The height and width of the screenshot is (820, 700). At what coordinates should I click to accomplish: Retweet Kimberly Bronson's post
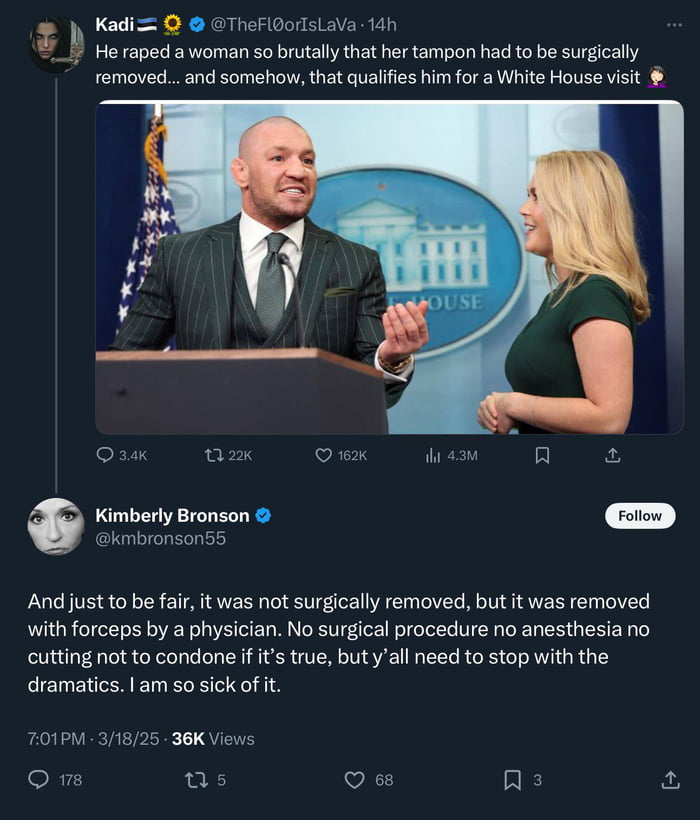coord(197,780)
